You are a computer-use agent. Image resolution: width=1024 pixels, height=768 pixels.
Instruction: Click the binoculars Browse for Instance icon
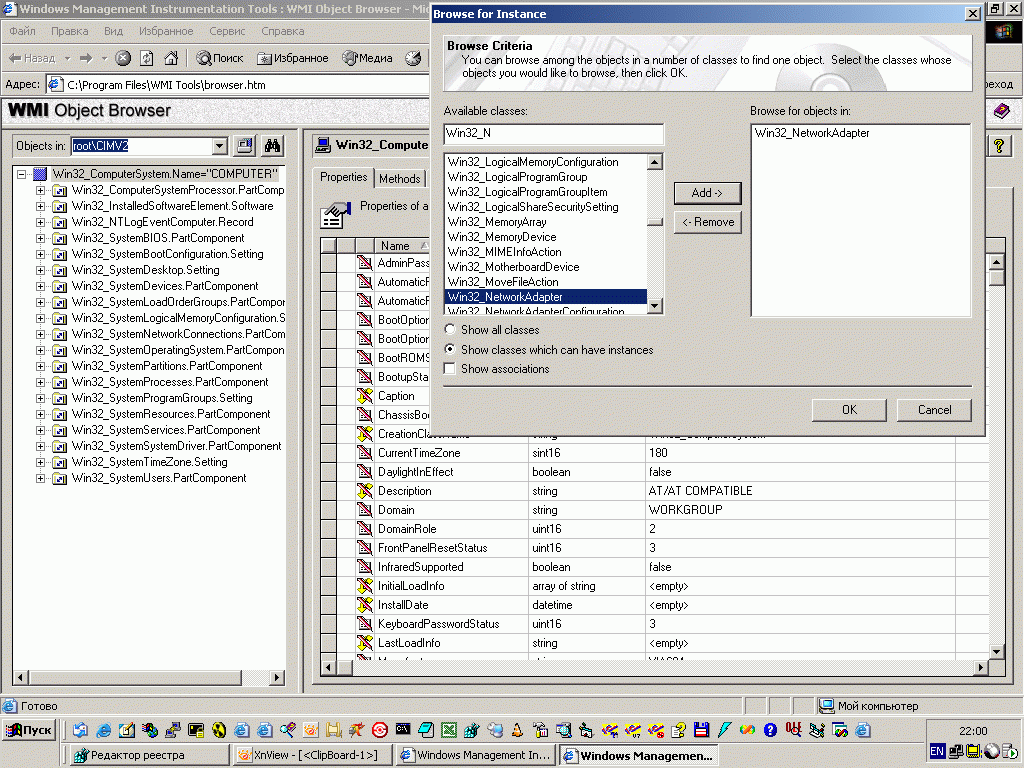point(272,146)
